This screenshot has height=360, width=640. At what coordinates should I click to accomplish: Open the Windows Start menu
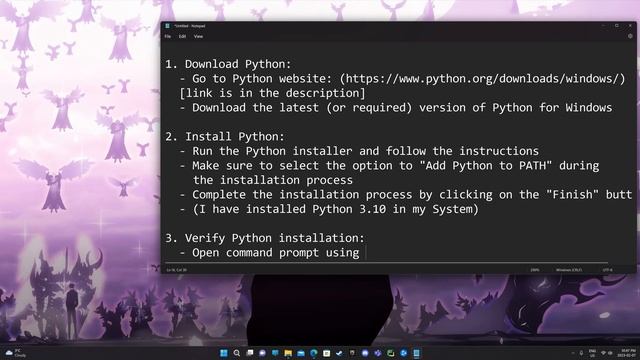224,353
